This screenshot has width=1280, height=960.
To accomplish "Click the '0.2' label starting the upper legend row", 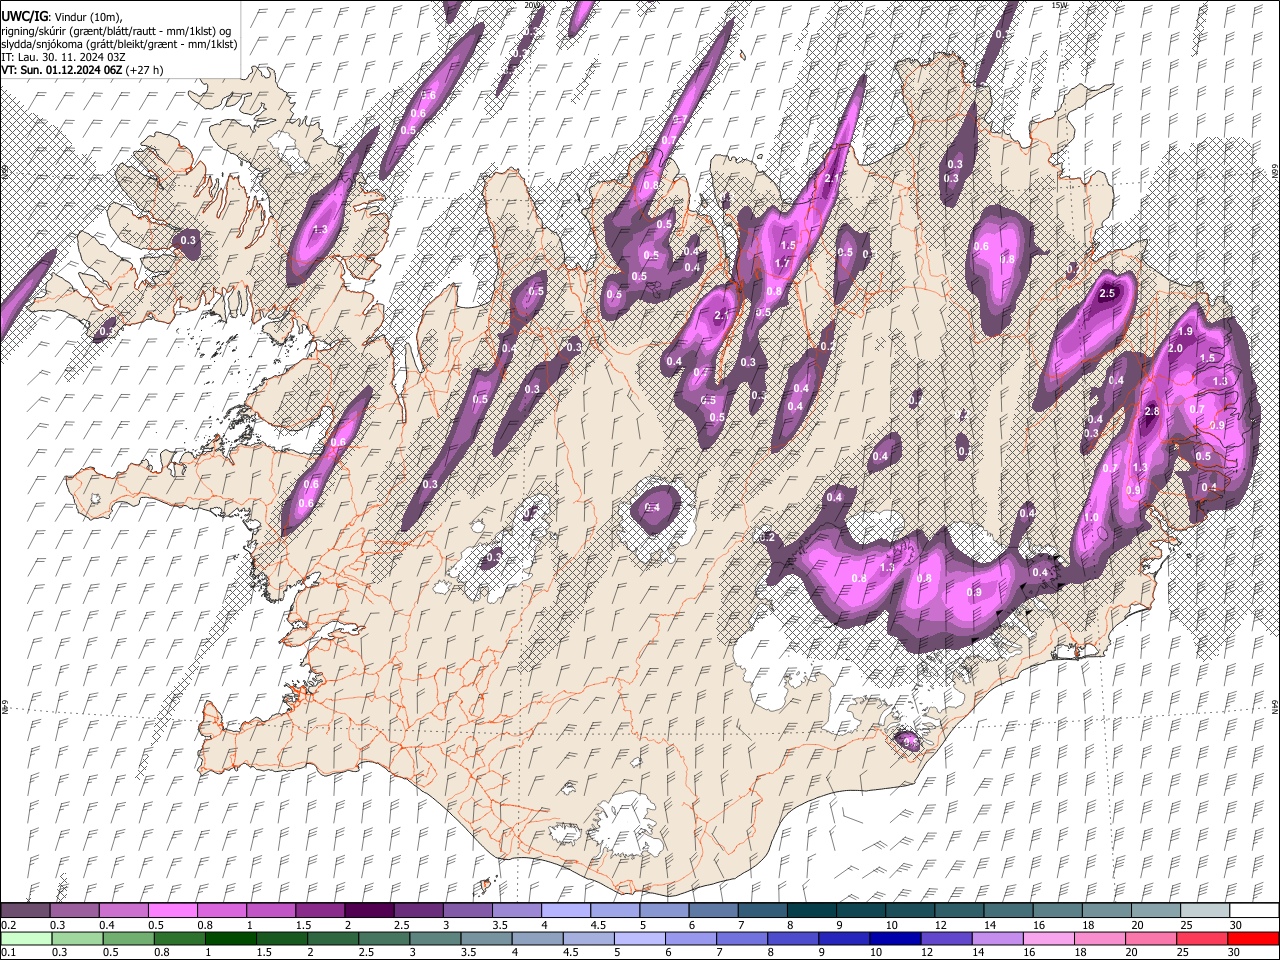I will 8,925.
